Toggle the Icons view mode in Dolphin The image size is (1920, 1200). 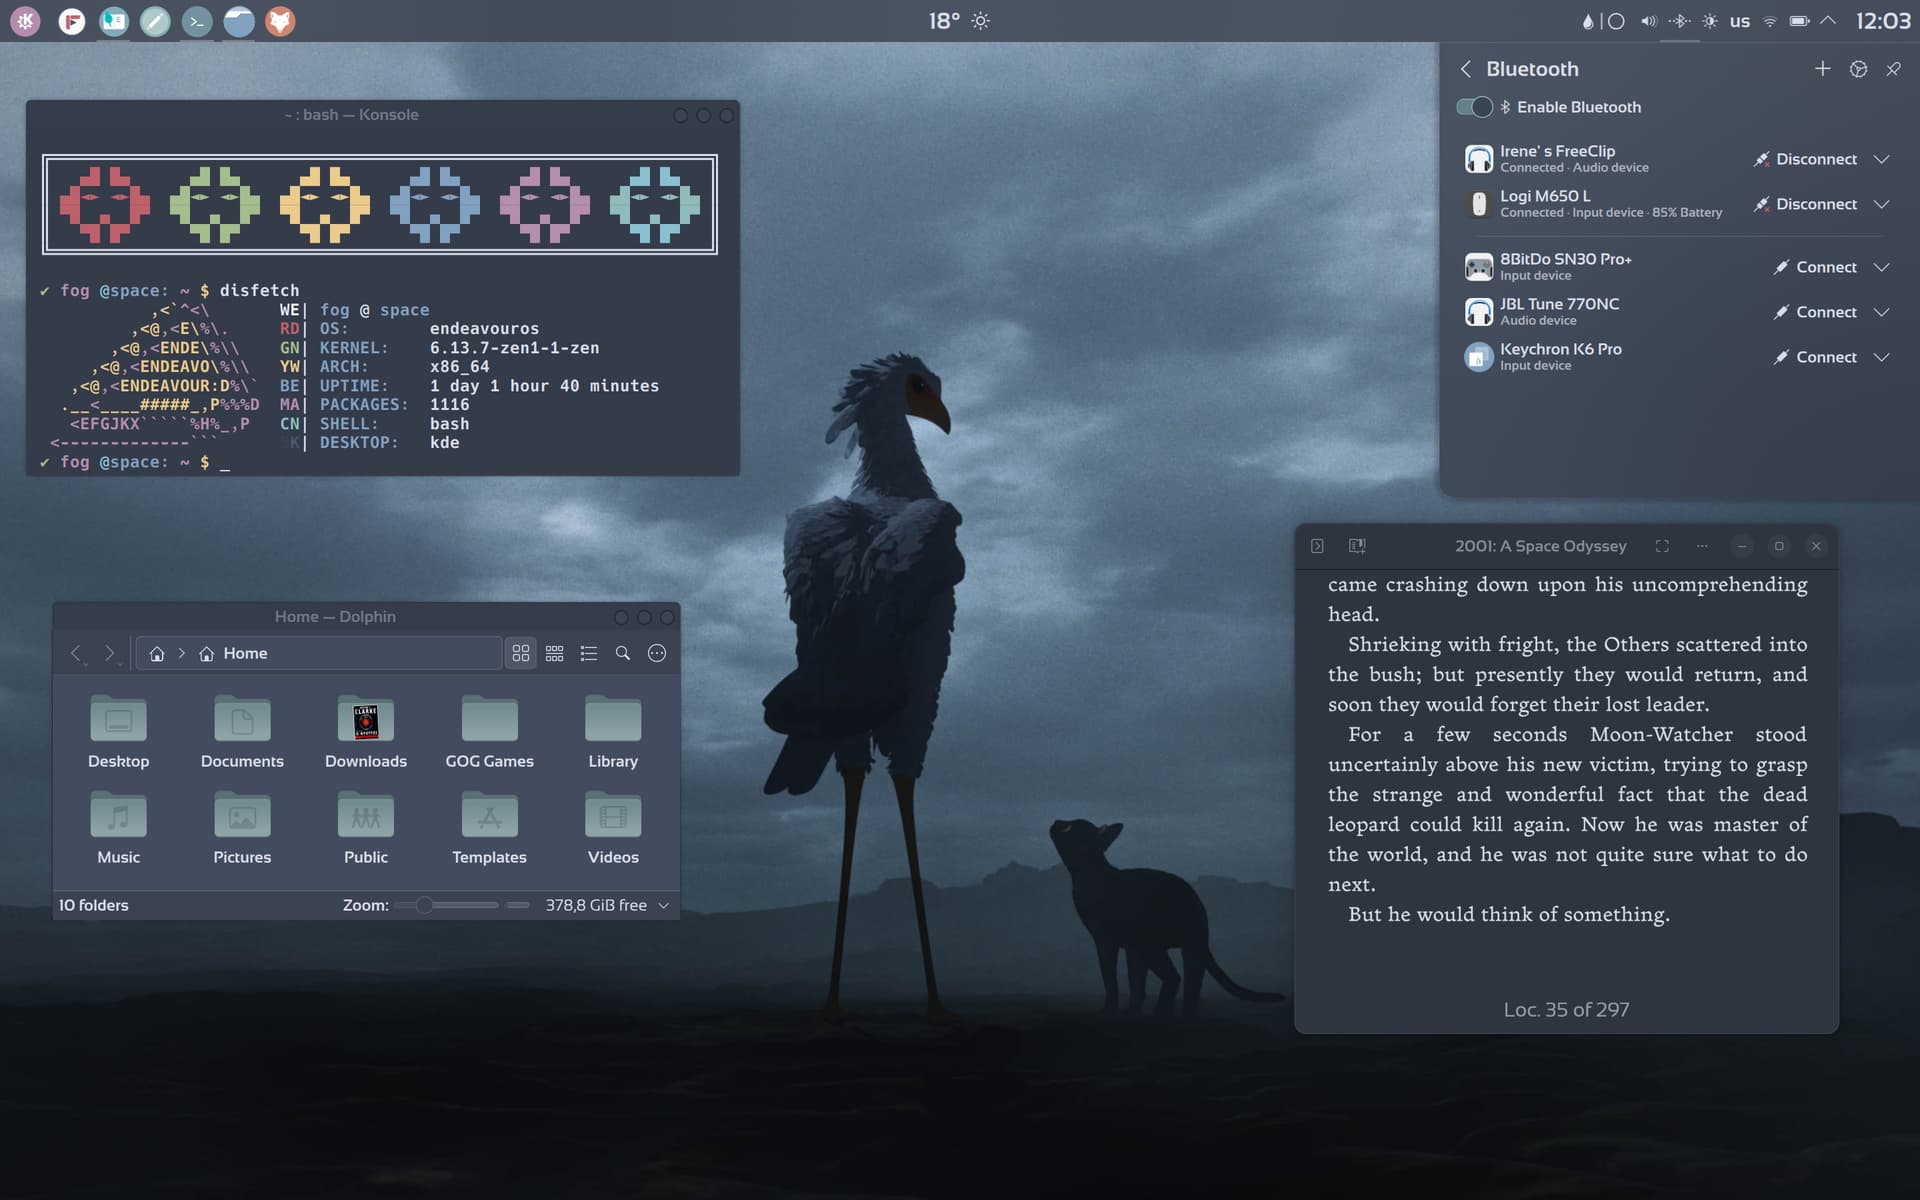(521, 653)
